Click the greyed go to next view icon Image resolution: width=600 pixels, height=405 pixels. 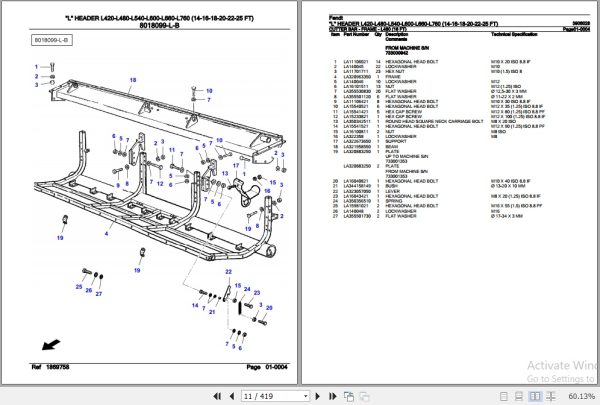364,397
